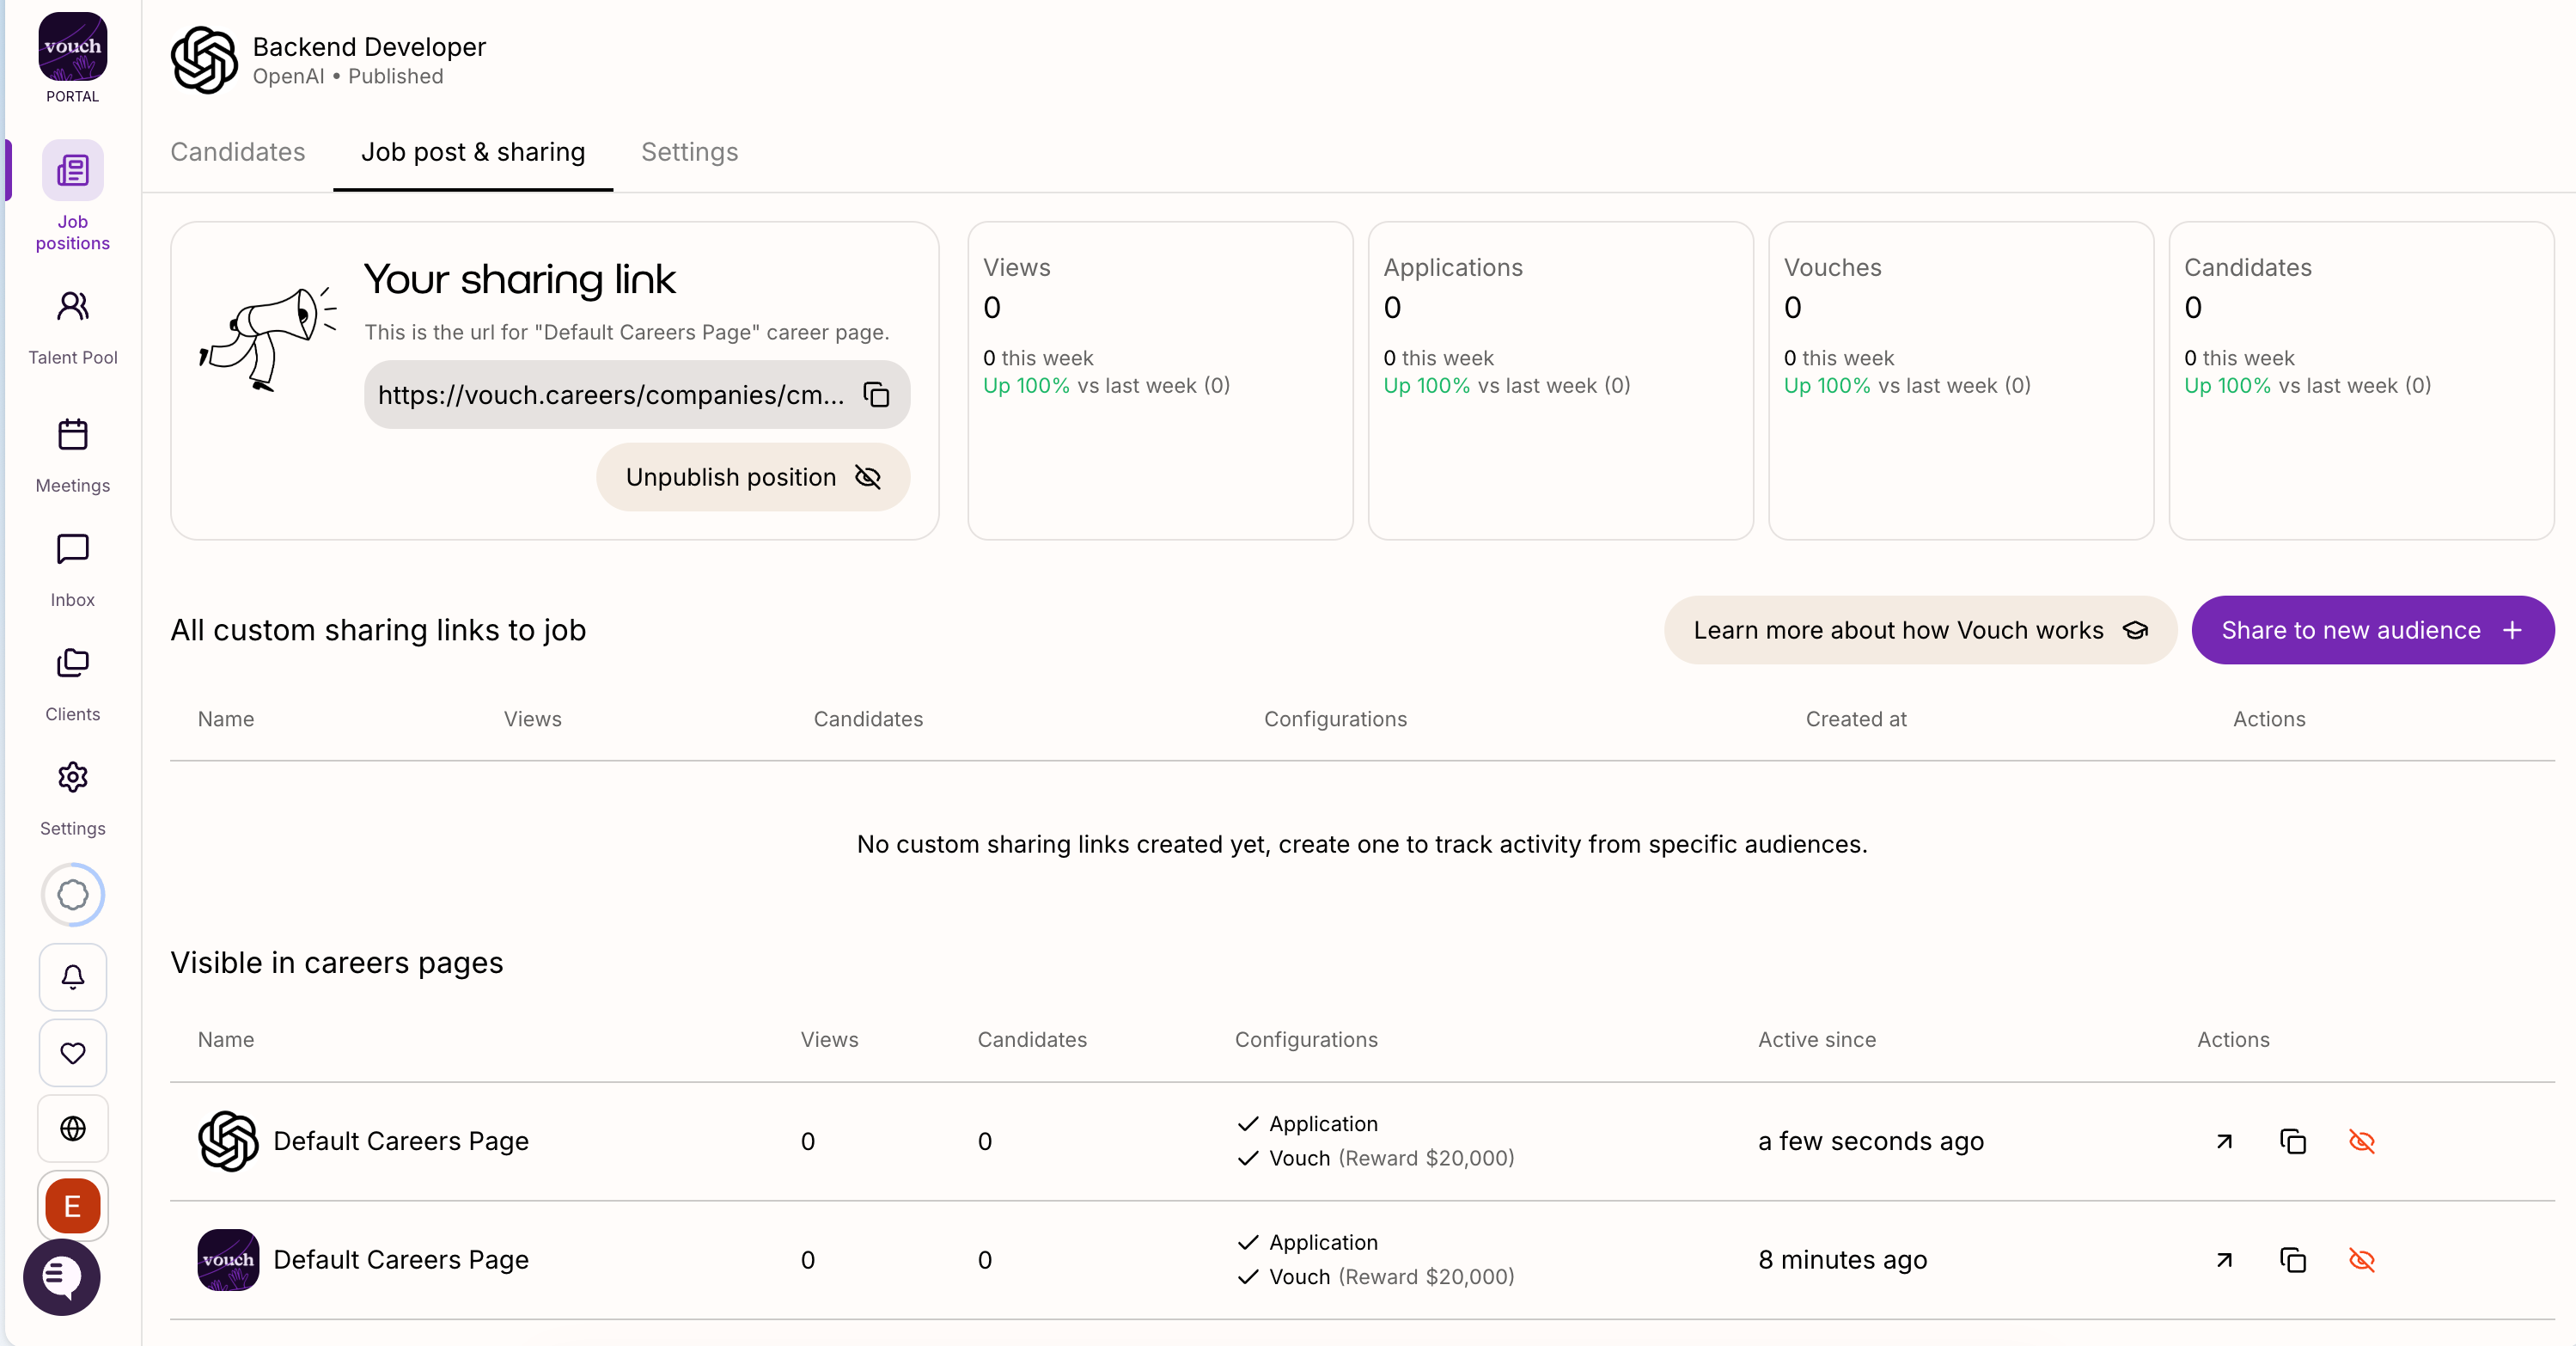Hide OpenAI Default Careers Page visibility
This screenshot has height=1346, width=2576.
click(2361, 1141)
